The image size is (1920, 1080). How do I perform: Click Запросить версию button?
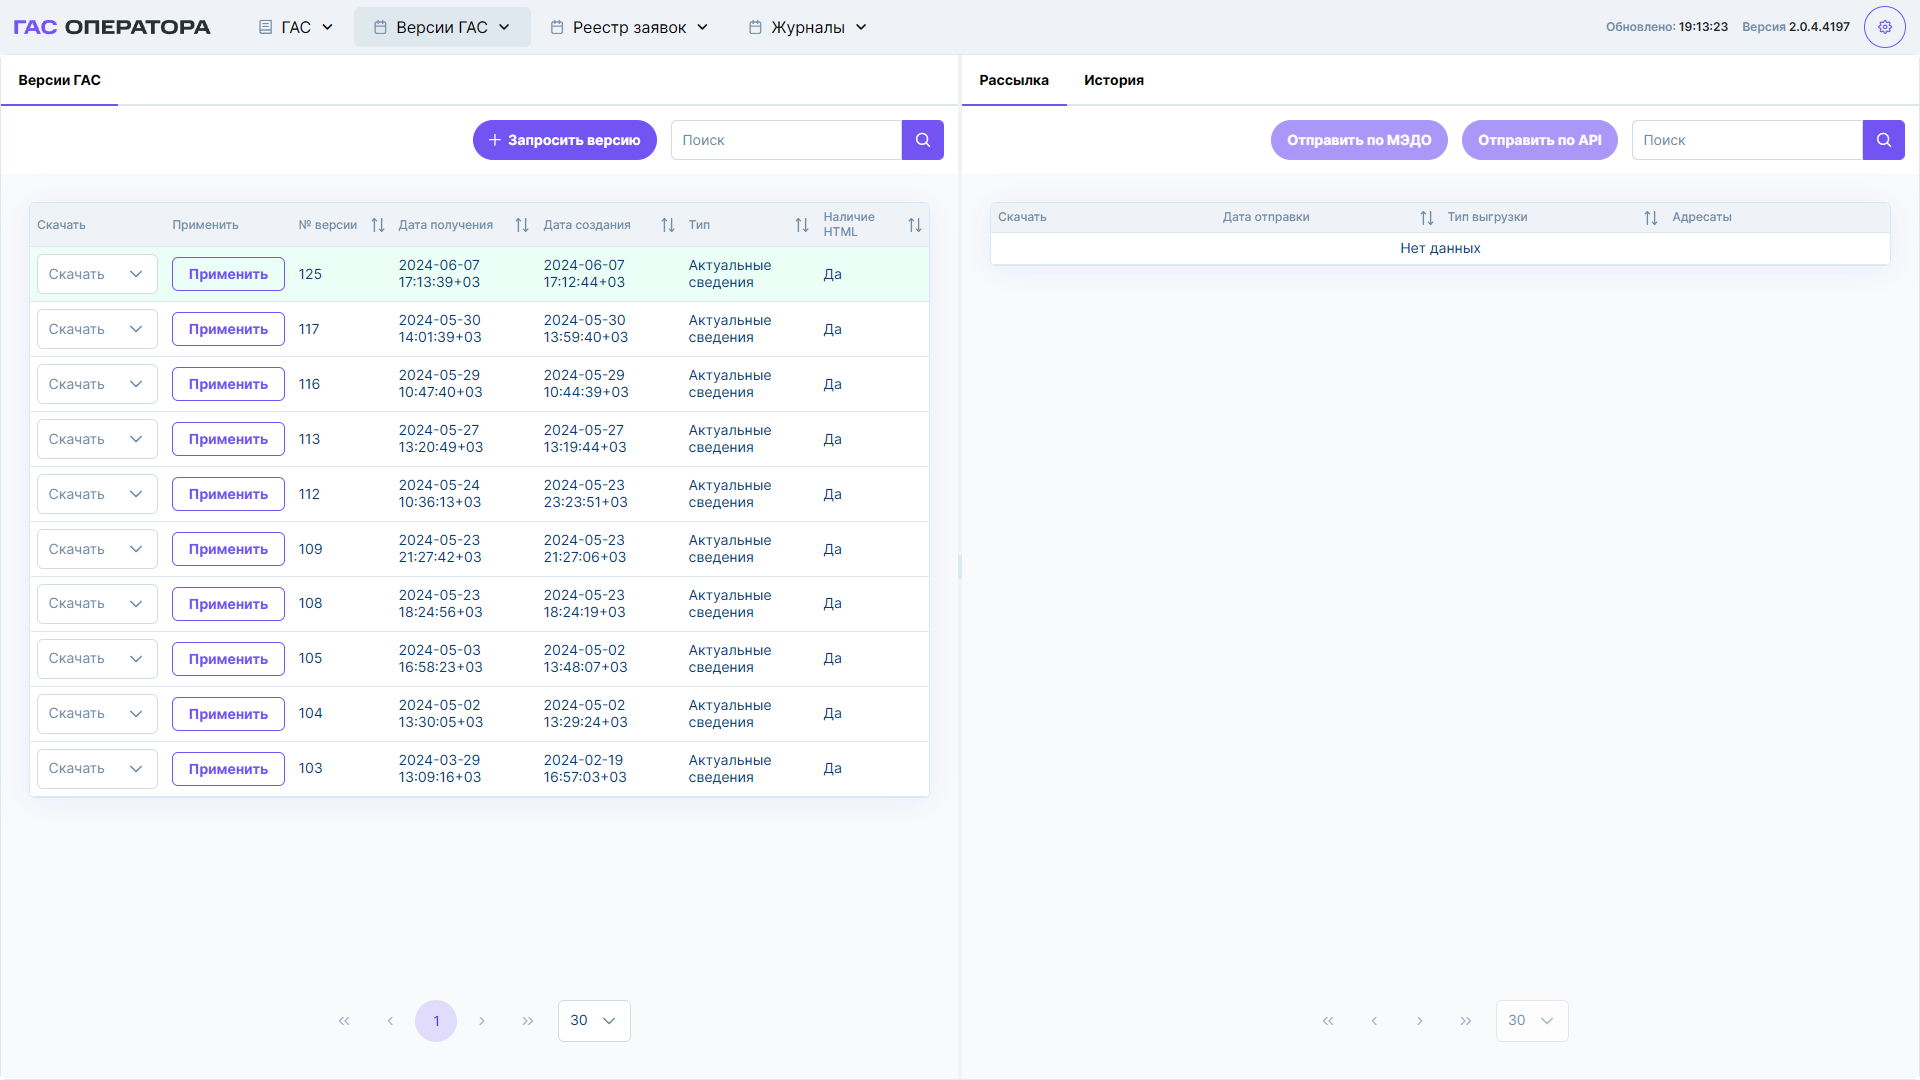[565, 140]
